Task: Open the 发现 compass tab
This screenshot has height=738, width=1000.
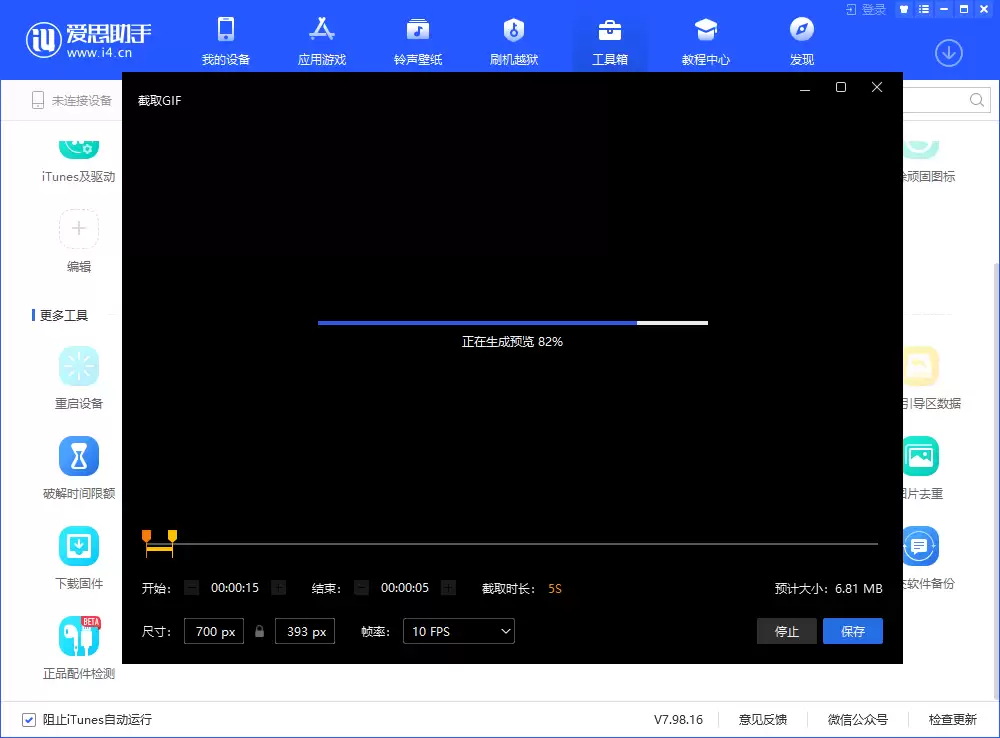Action: pyautogui.click(x=802, y=41)
